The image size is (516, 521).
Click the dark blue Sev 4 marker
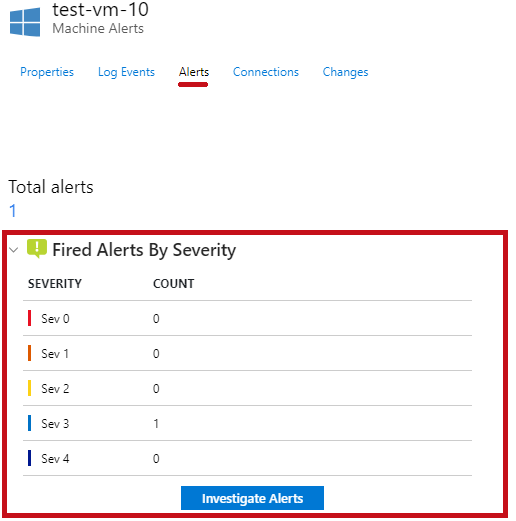(30, 458)
